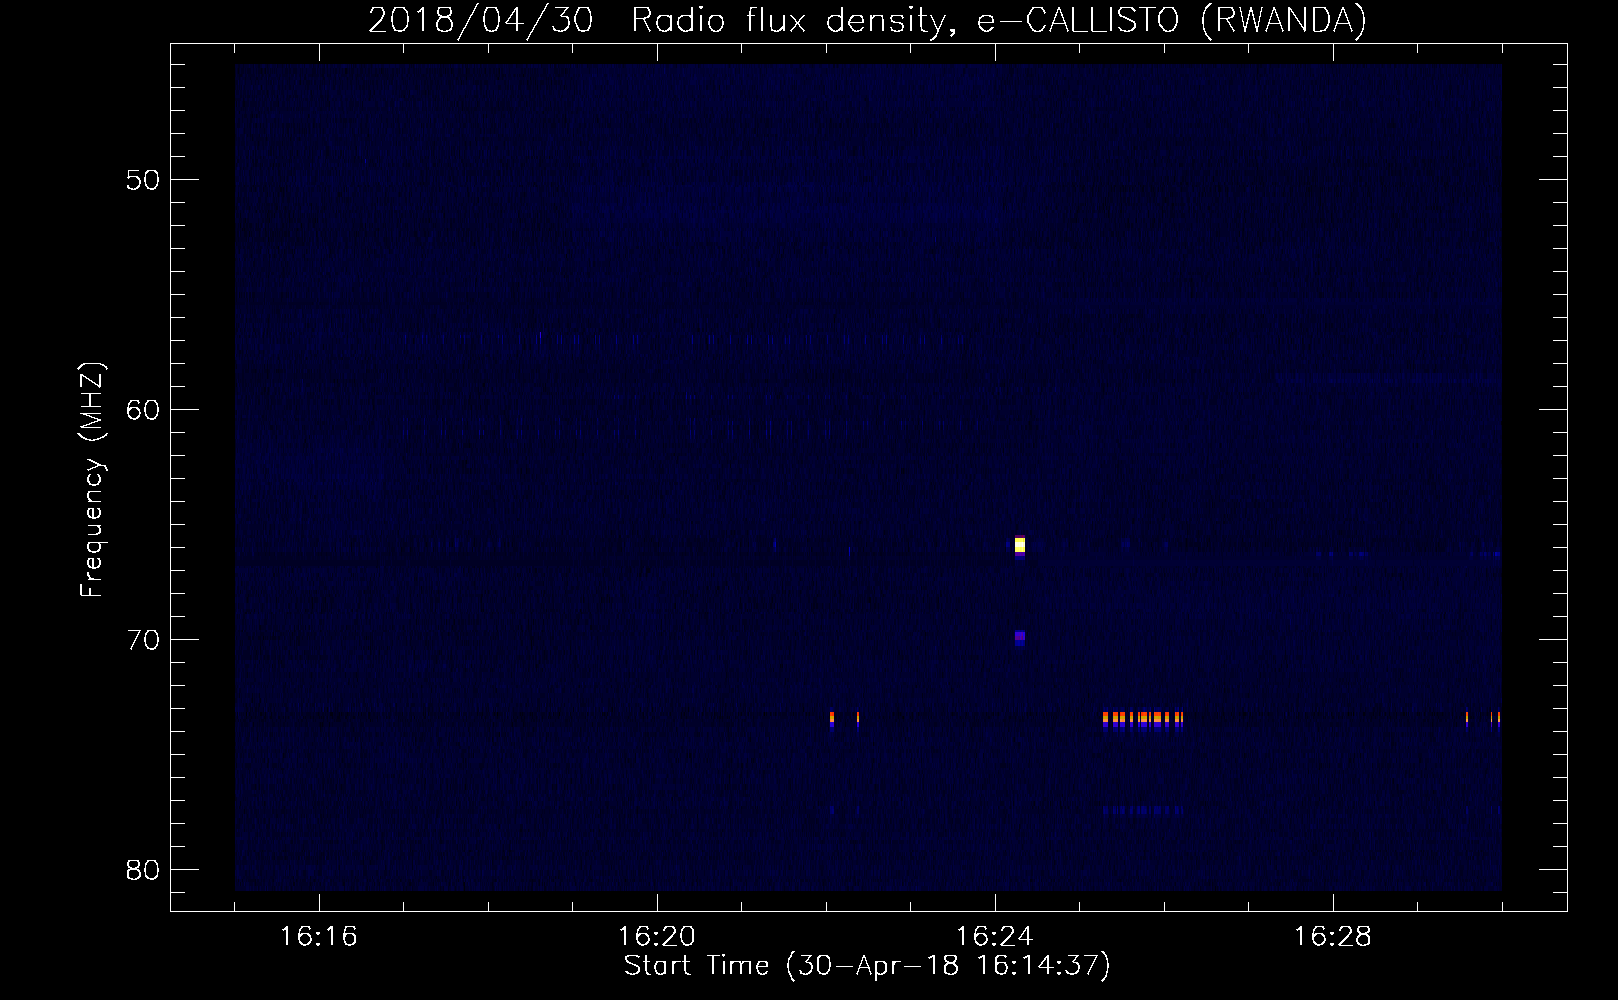The height and width of the screenshot is (1000, 1618).
Task: Click the bright yellow burst near 66 MHz
Action: 1020,545
